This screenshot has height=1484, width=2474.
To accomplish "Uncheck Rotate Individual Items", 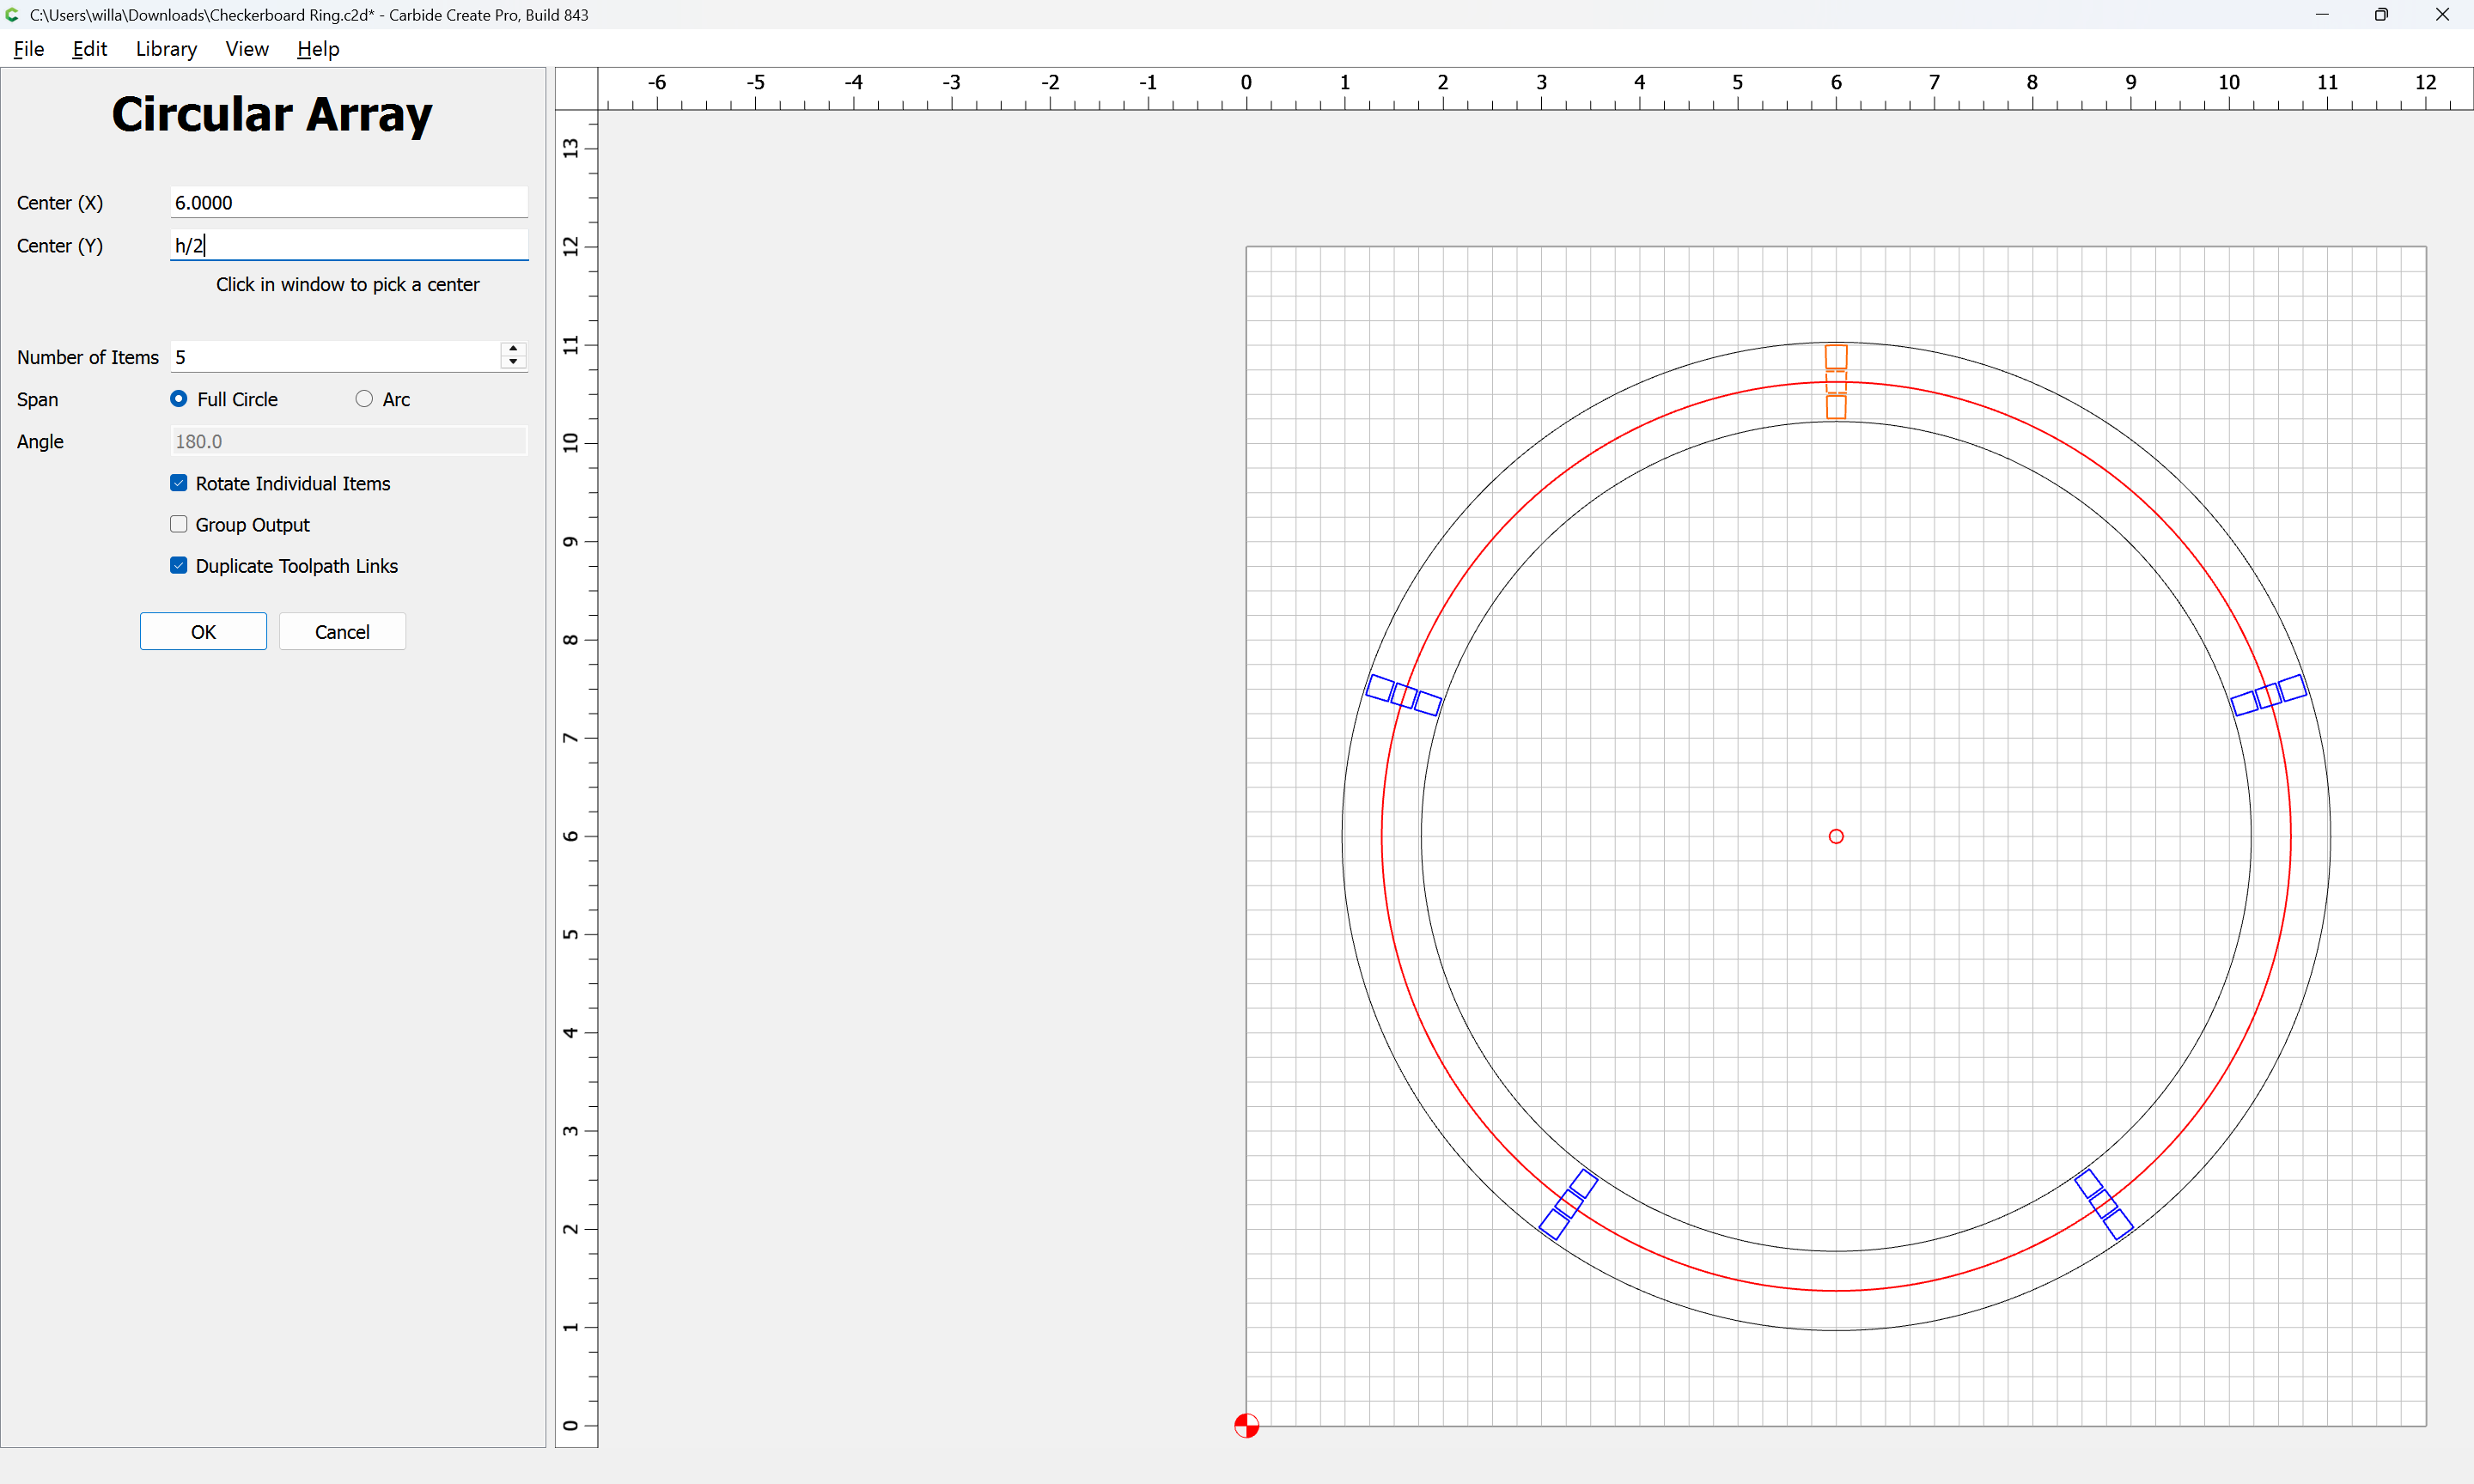I will (x=179, y=483).
